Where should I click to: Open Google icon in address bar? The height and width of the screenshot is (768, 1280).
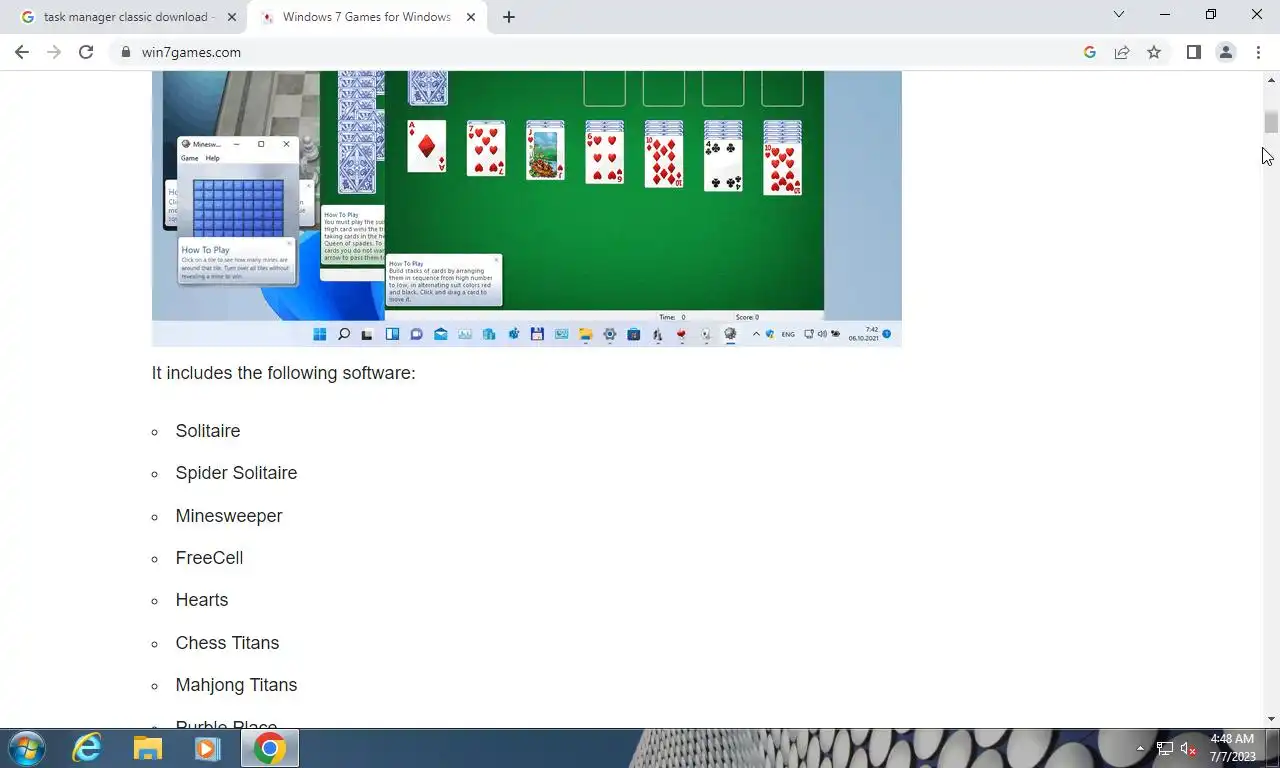(x=1090, y=52)
